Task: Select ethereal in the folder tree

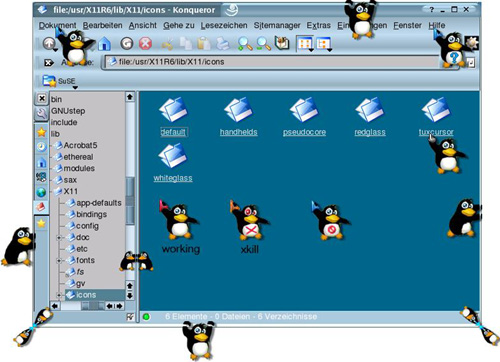Action: click(x=78, y=157)
